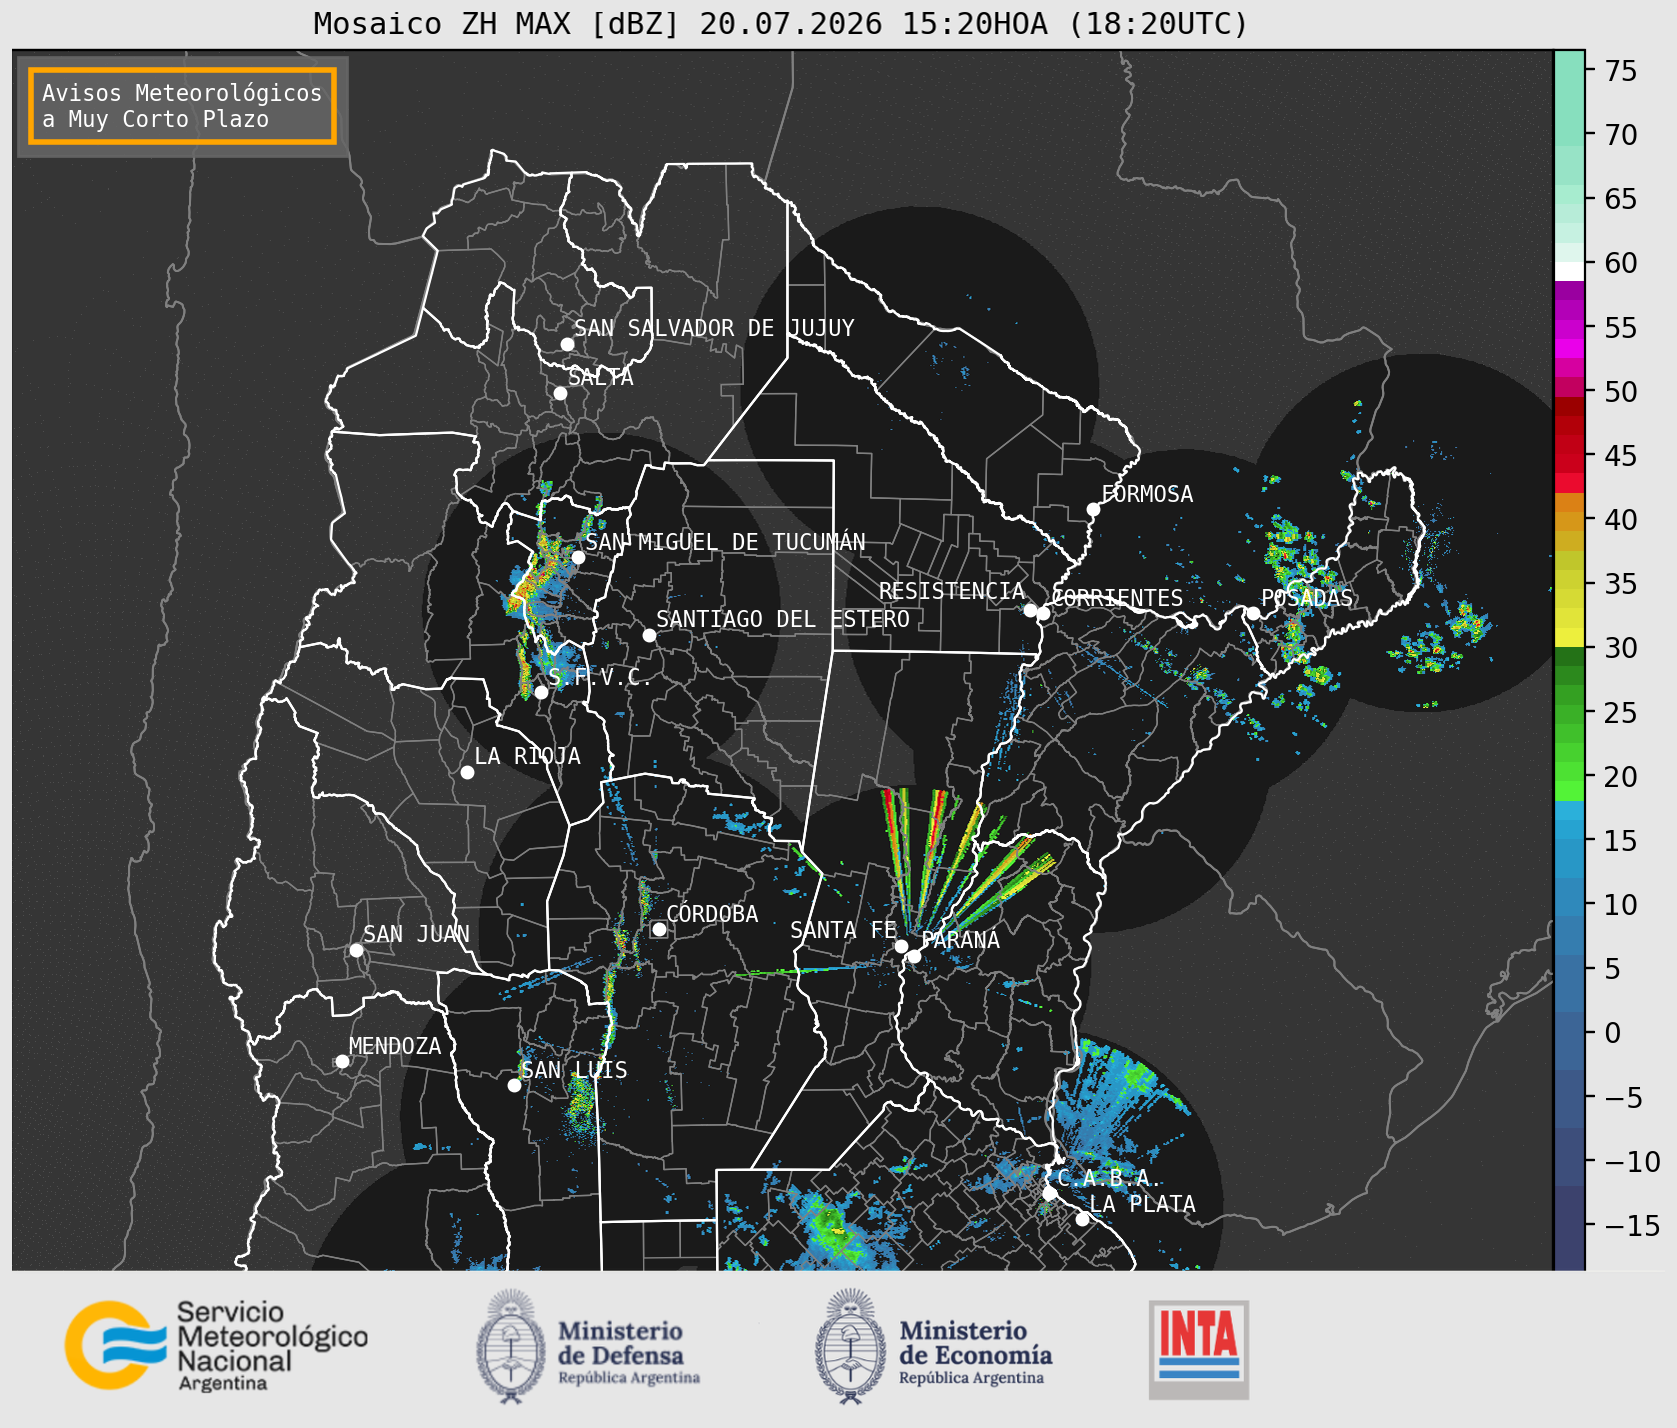Image resolution: width=1677 pixels, height=1428 pixels.
Task: Click the La Rioja city marker
Action: (x=467, y=772)
